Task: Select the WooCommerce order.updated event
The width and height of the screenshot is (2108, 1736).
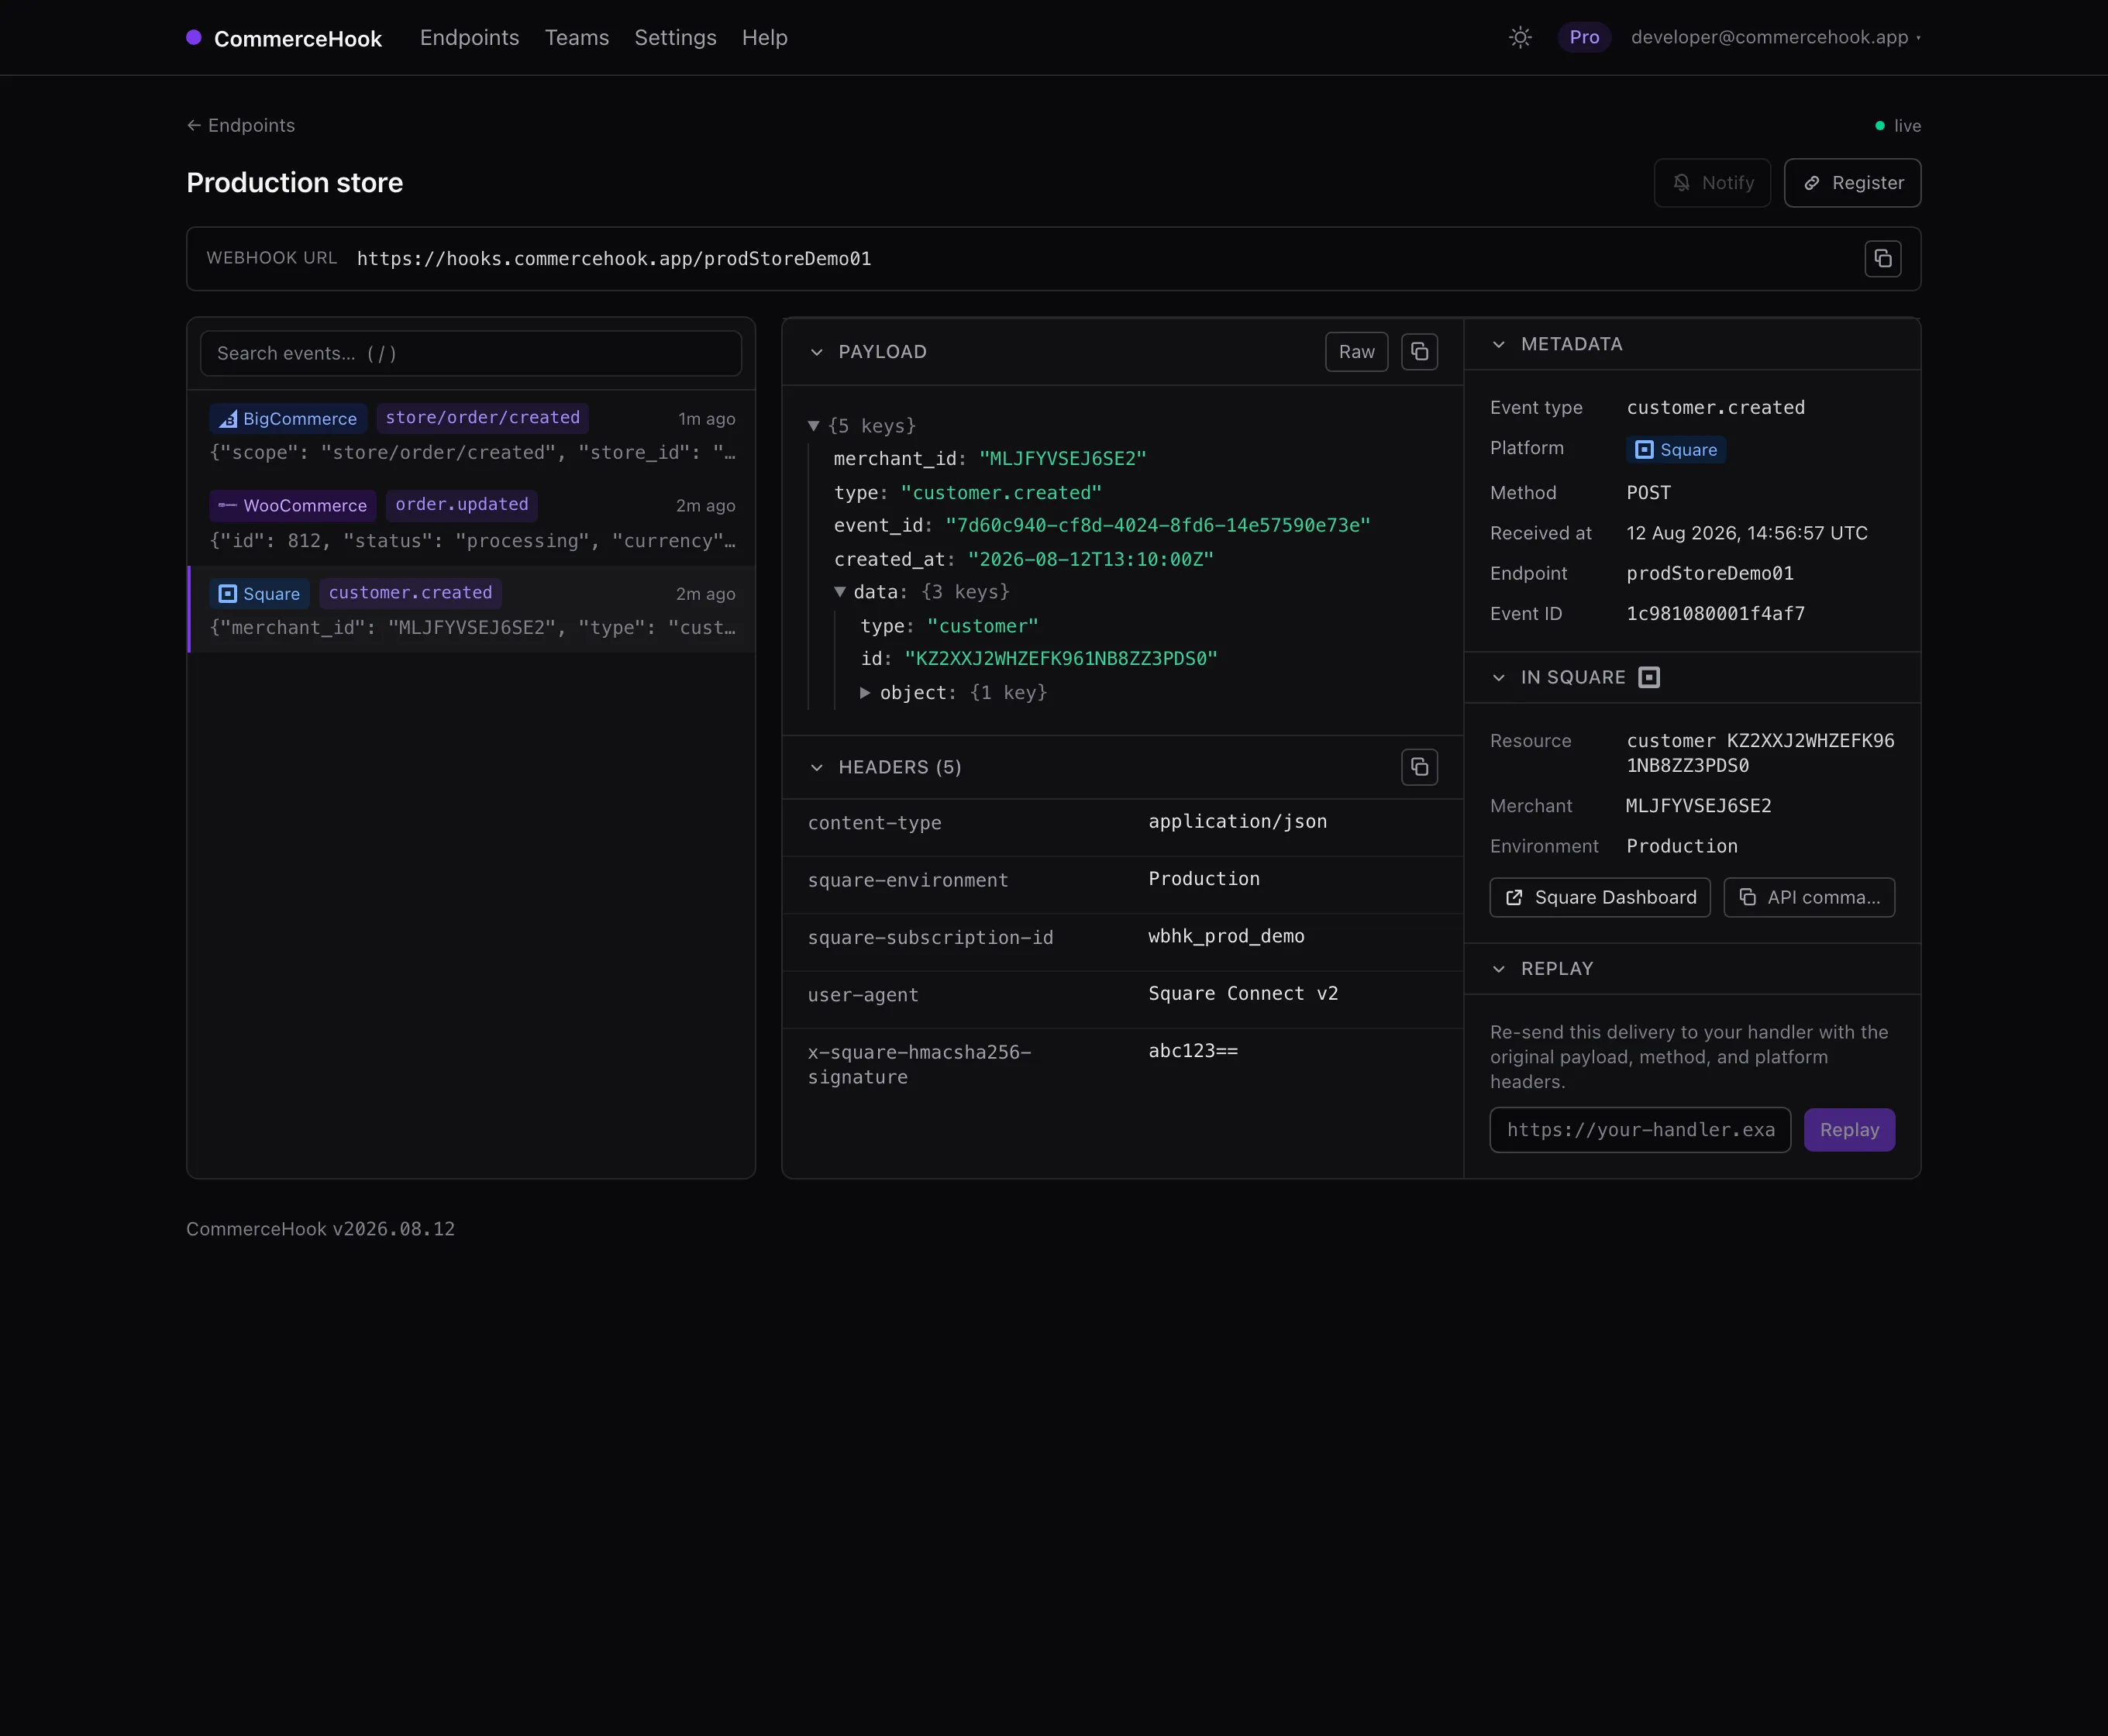Action: coord(472,522)
